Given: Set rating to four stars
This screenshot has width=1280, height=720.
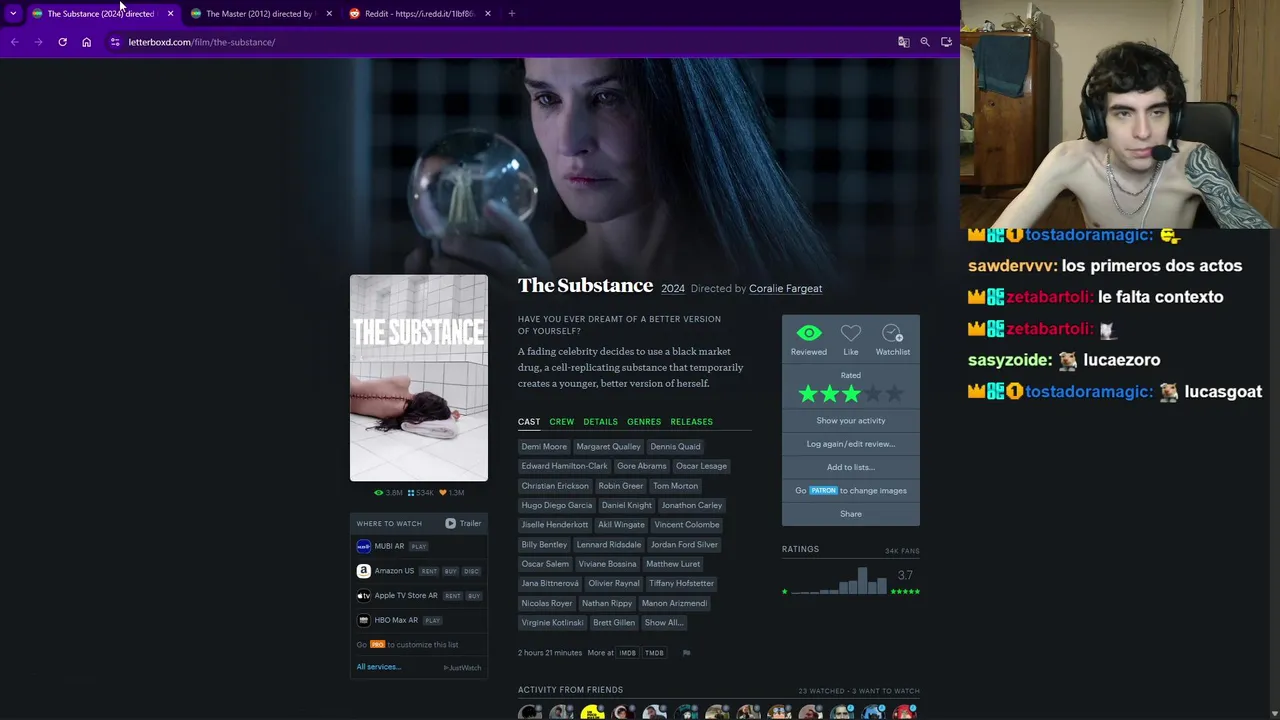Looking at the screenshot, I should pyautogui.click(x=873, y=394).
